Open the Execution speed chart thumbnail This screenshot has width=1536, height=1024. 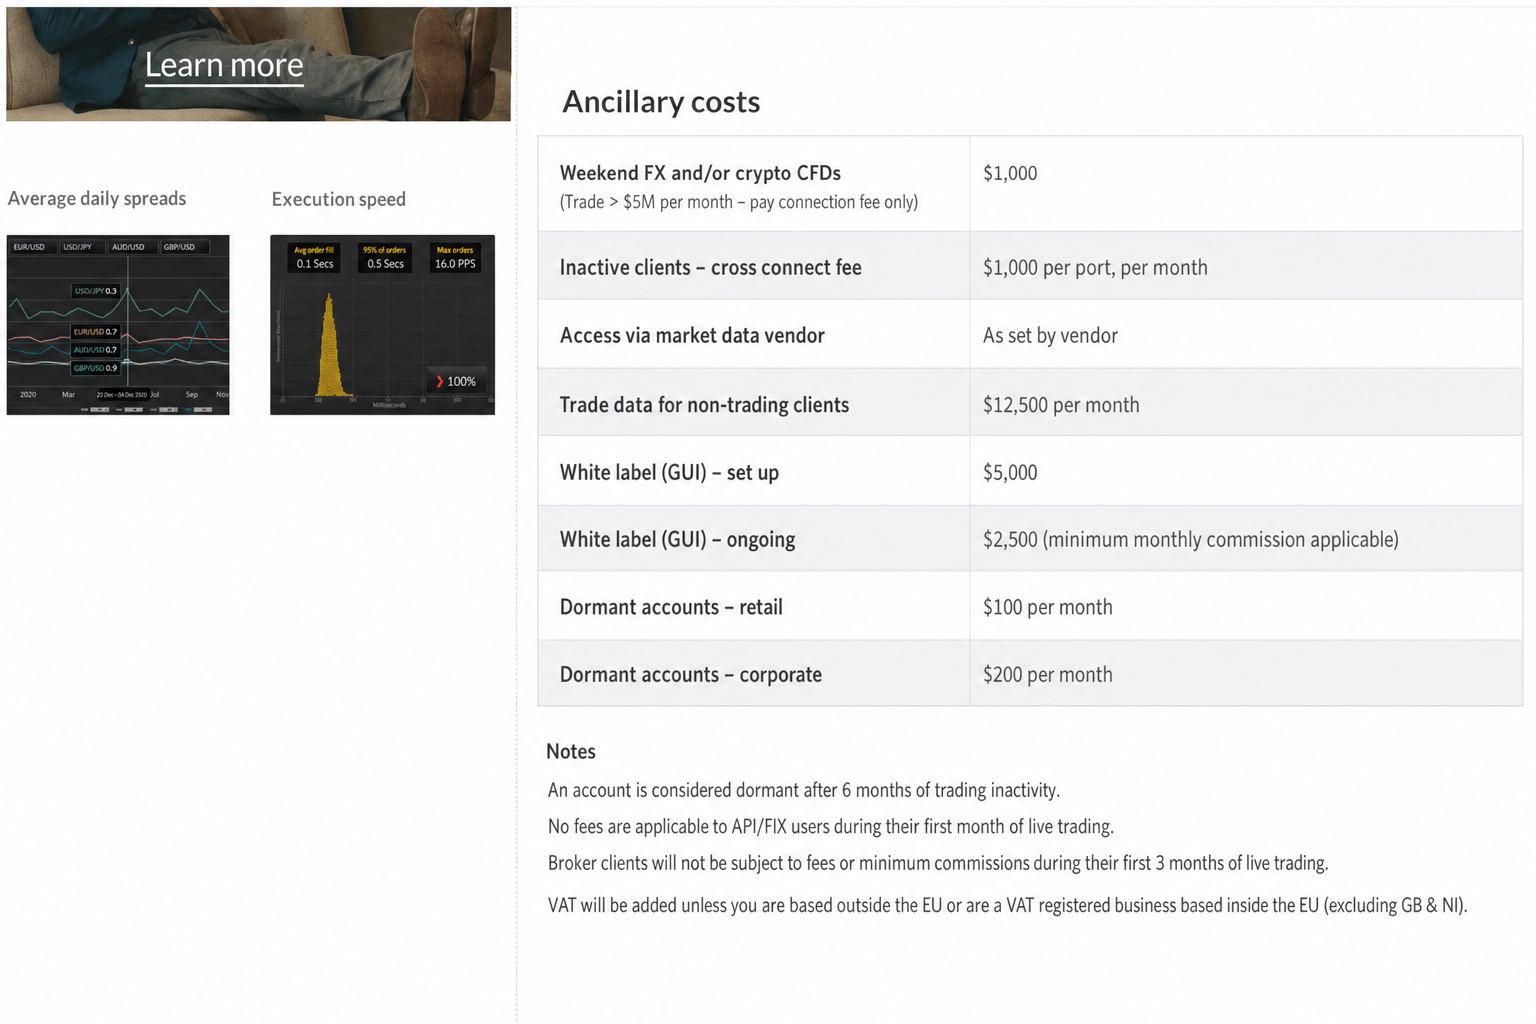click(x=382, y=325)
